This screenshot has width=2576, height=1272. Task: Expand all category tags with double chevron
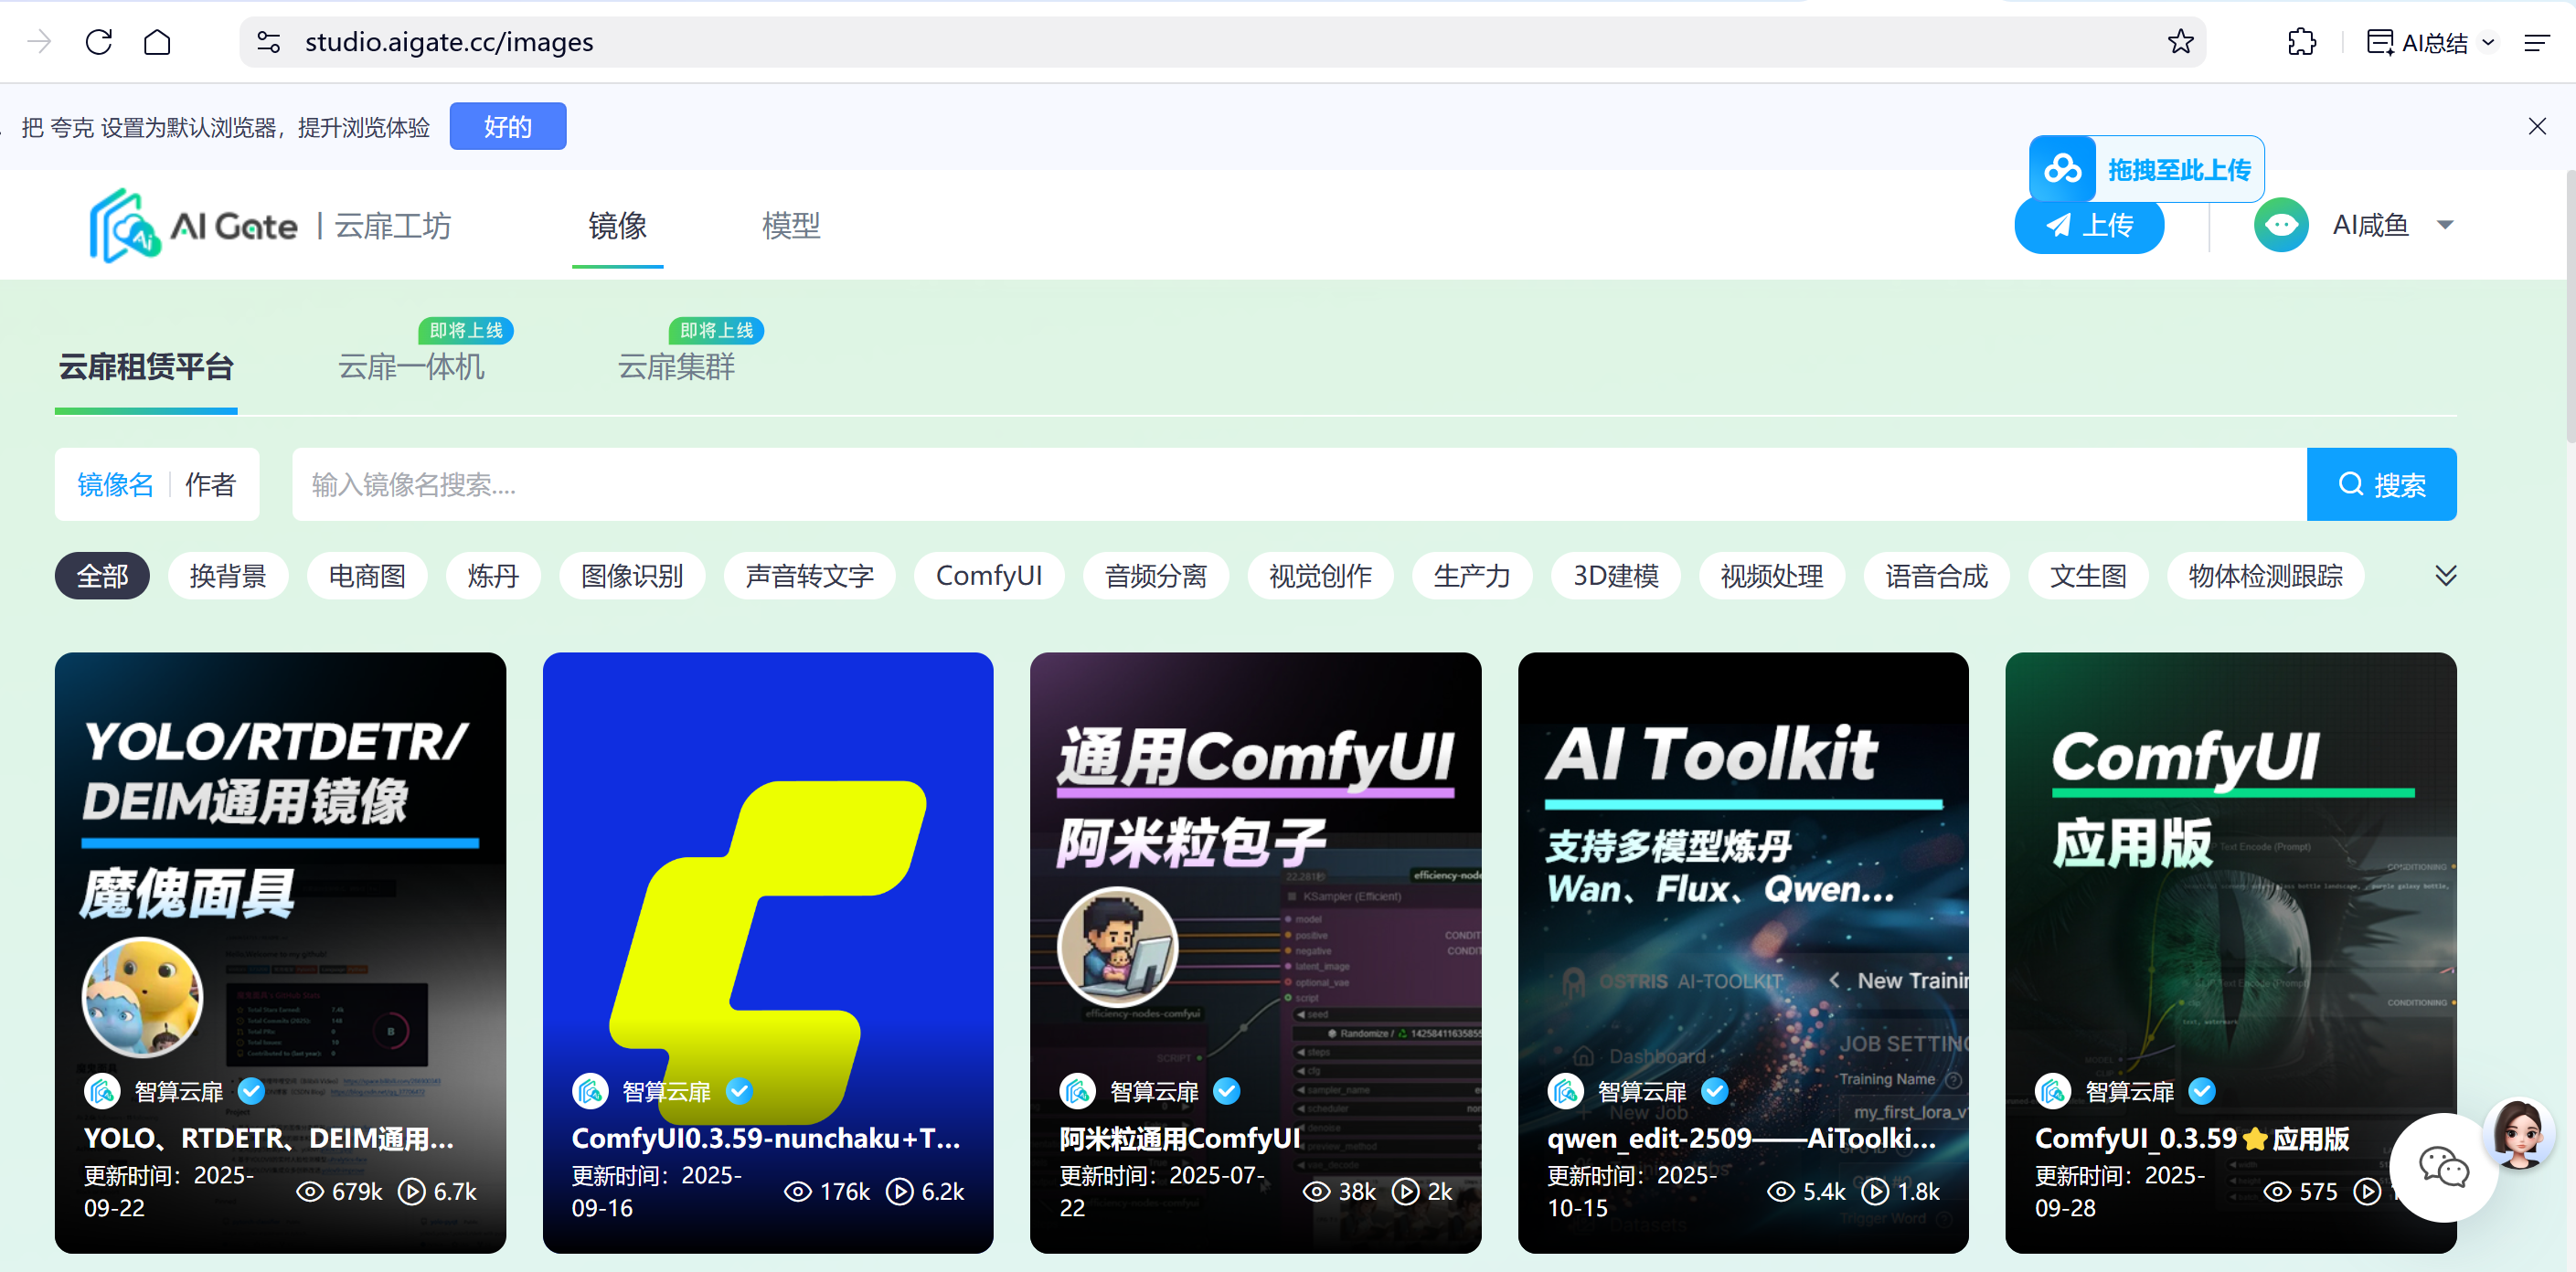2446,576
